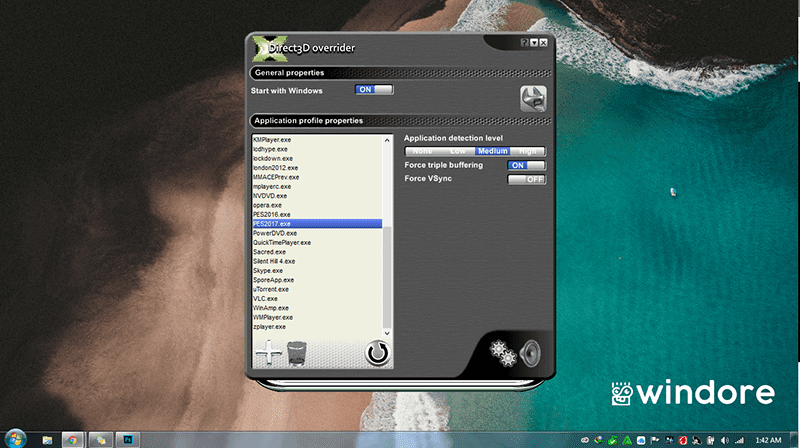800x448 pixels.
Task: Click the volume icon in system tray
Action: click(724, 440)
